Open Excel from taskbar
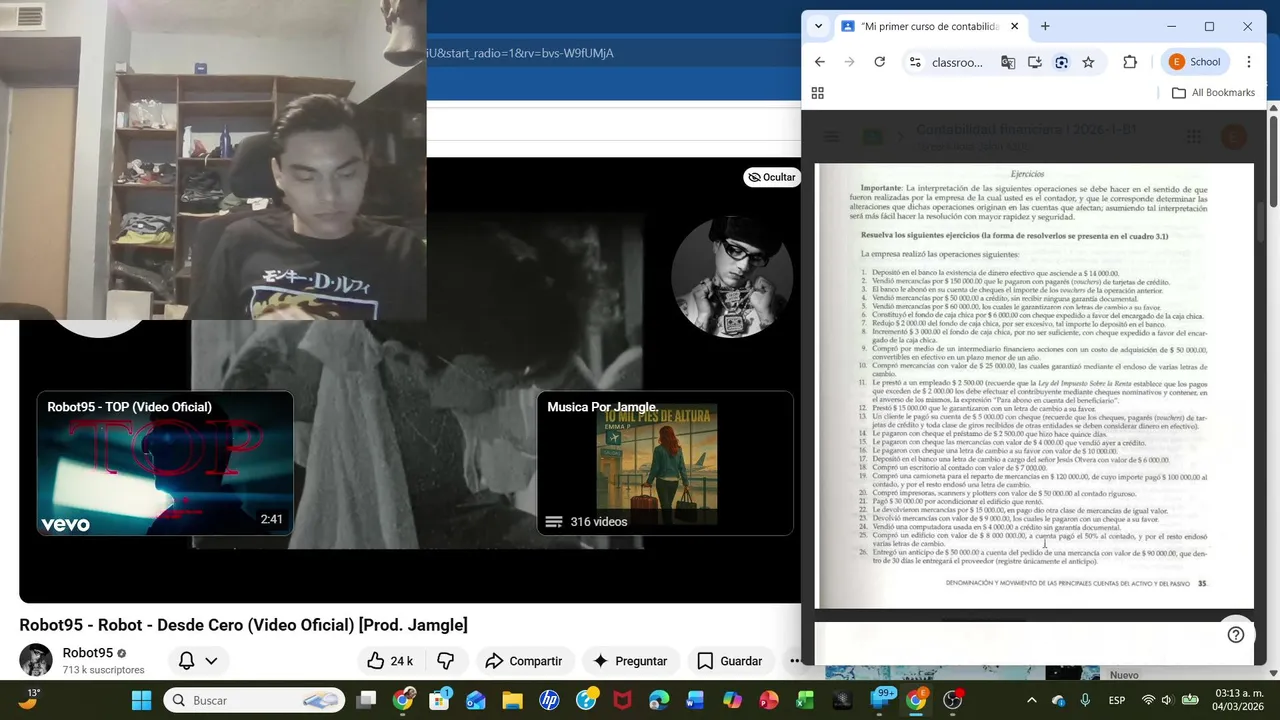This screenshot has width=1280, height=720. (x=805, y=700)
